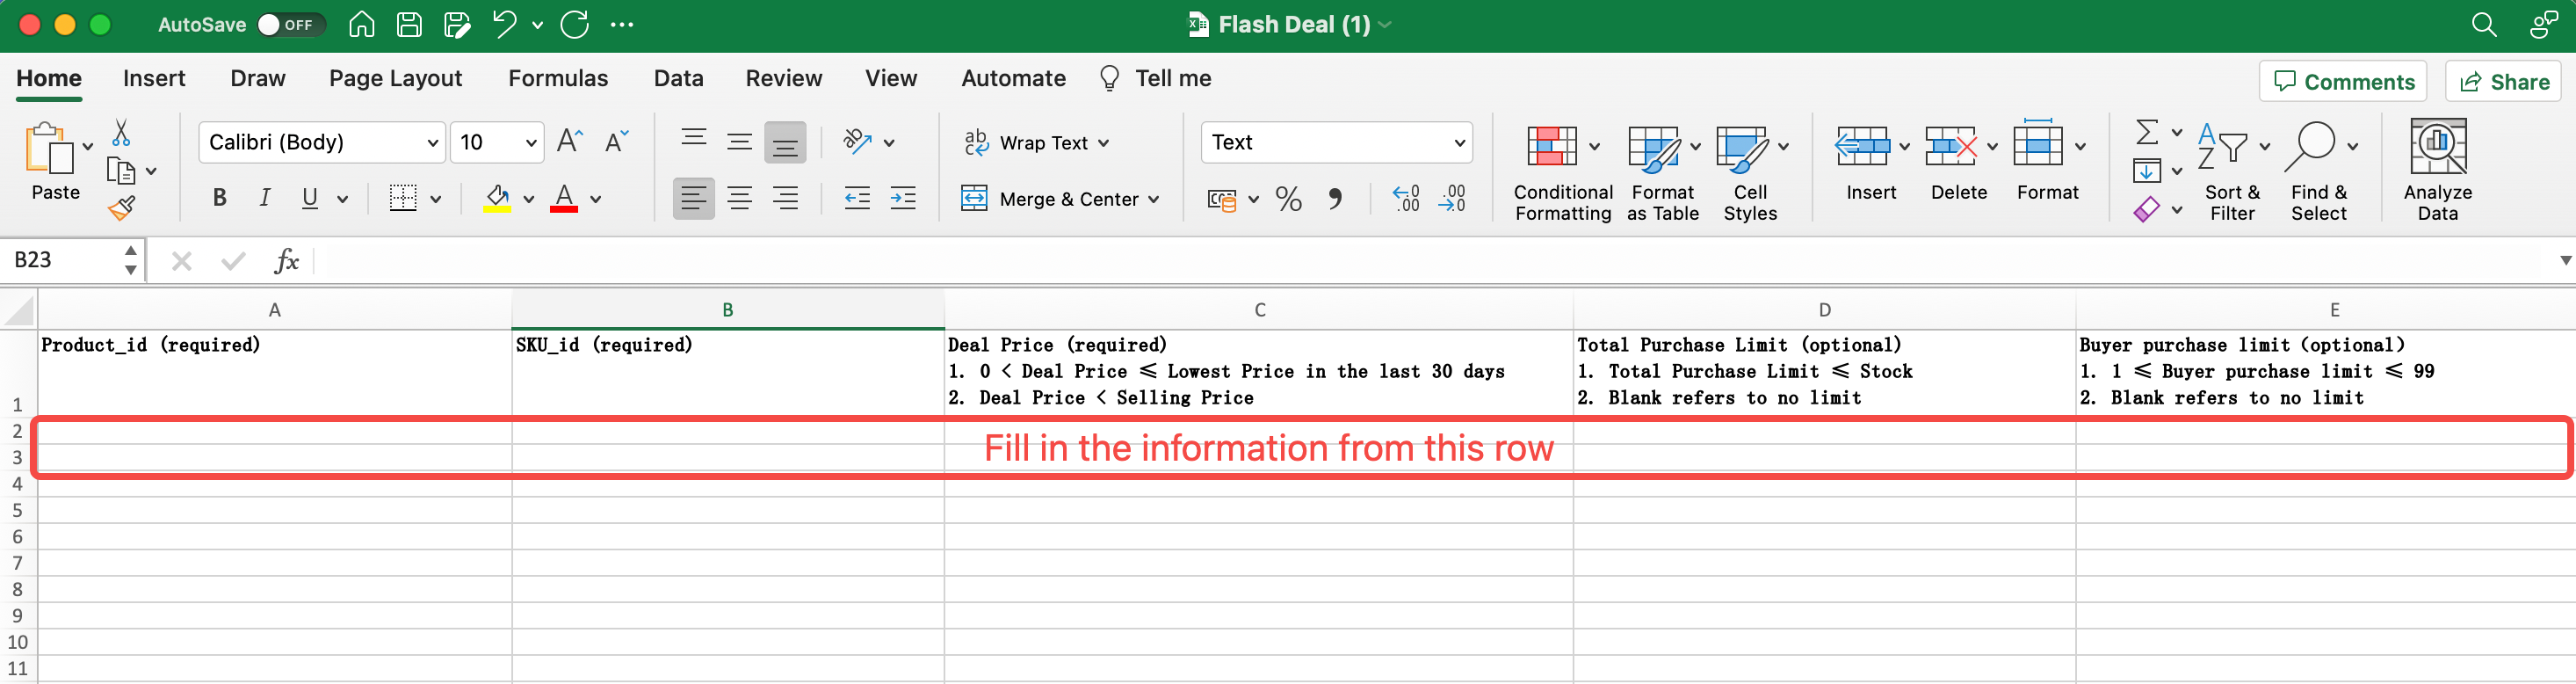This screenshot has width=2576, height=684.
Task: Click the Share button
Action: click(2503, 82)
